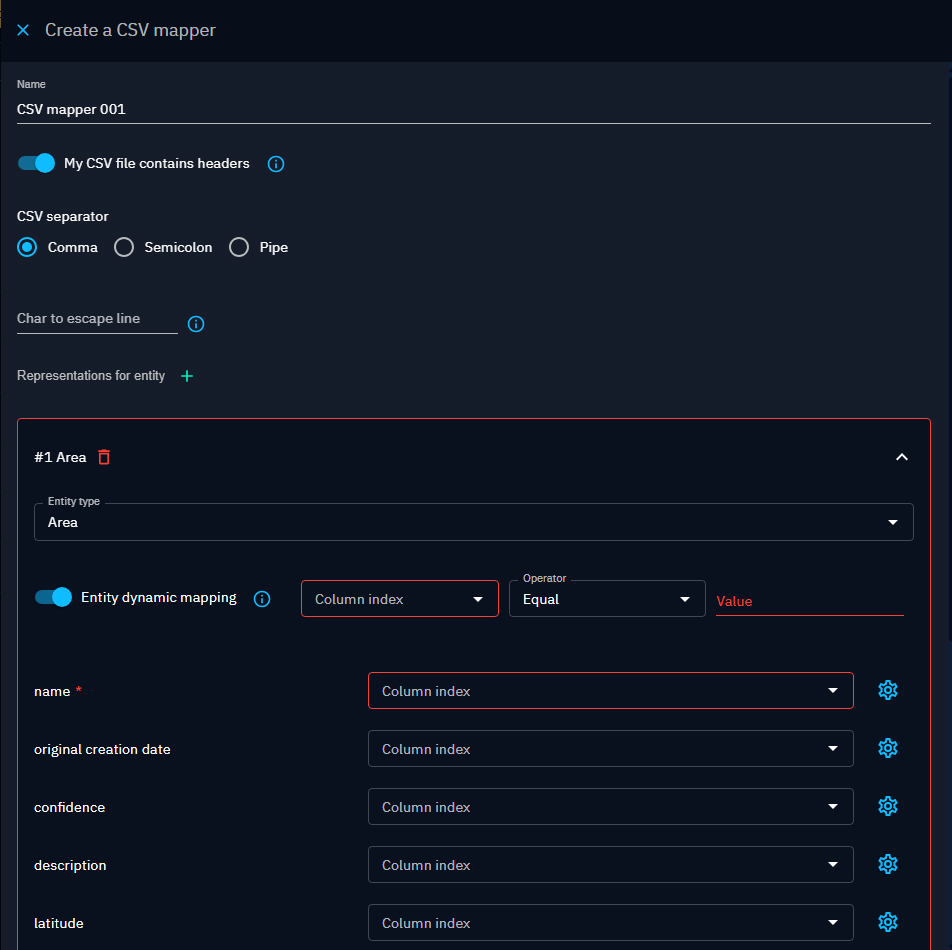
Task: Open the Operator dropdown set to Equal
Action: click(x=606, y=599)
